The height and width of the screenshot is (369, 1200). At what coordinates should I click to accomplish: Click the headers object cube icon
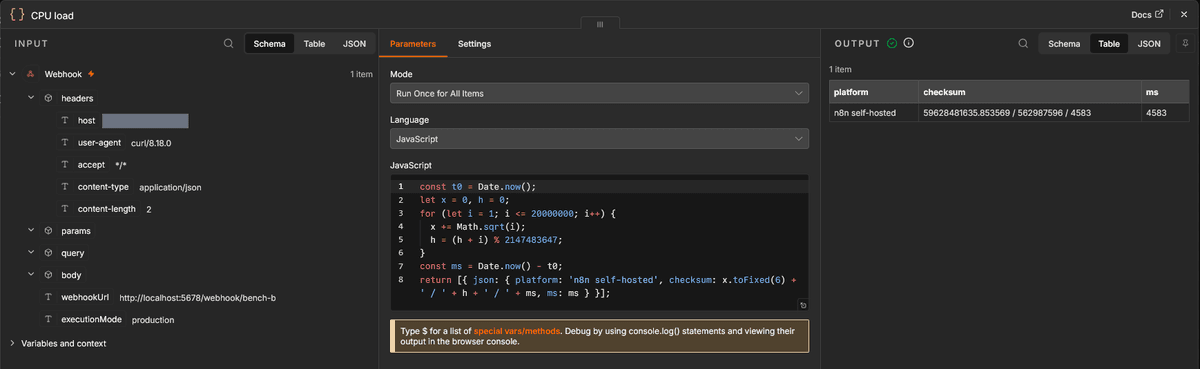coord(48,98)
